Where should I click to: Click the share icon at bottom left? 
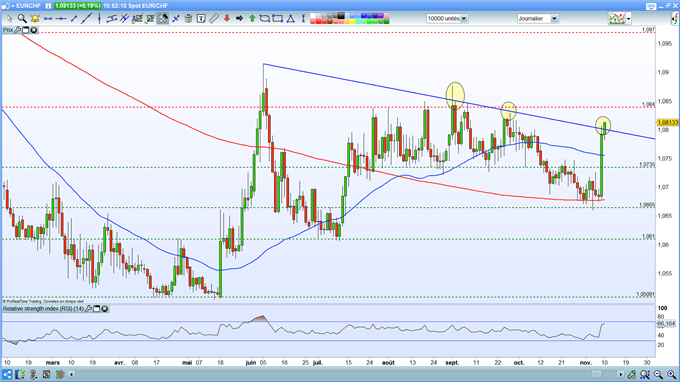(x=7, y=374)
